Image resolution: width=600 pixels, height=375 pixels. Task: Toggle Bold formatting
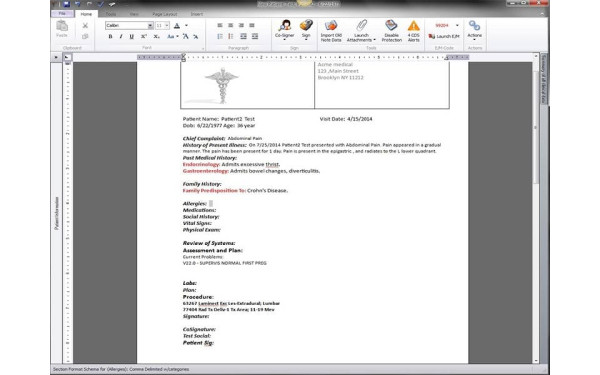(110, 36)
